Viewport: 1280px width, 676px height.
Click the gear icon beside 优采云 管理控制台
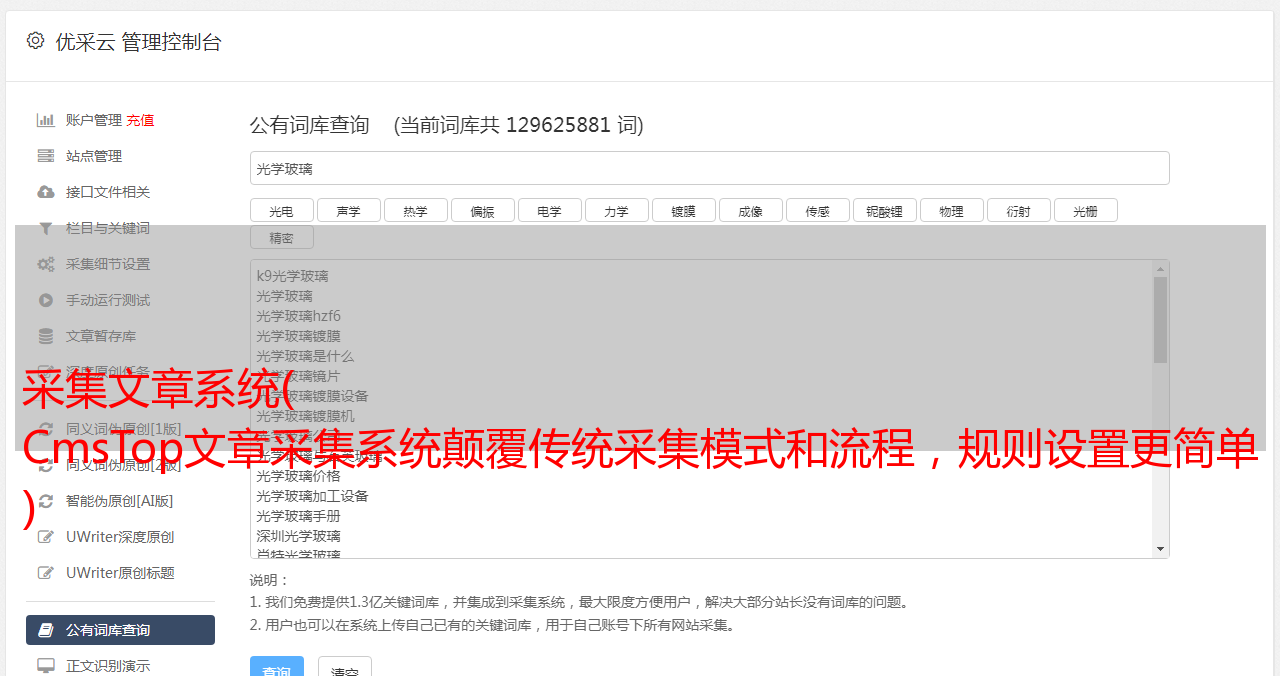point(36,41)
